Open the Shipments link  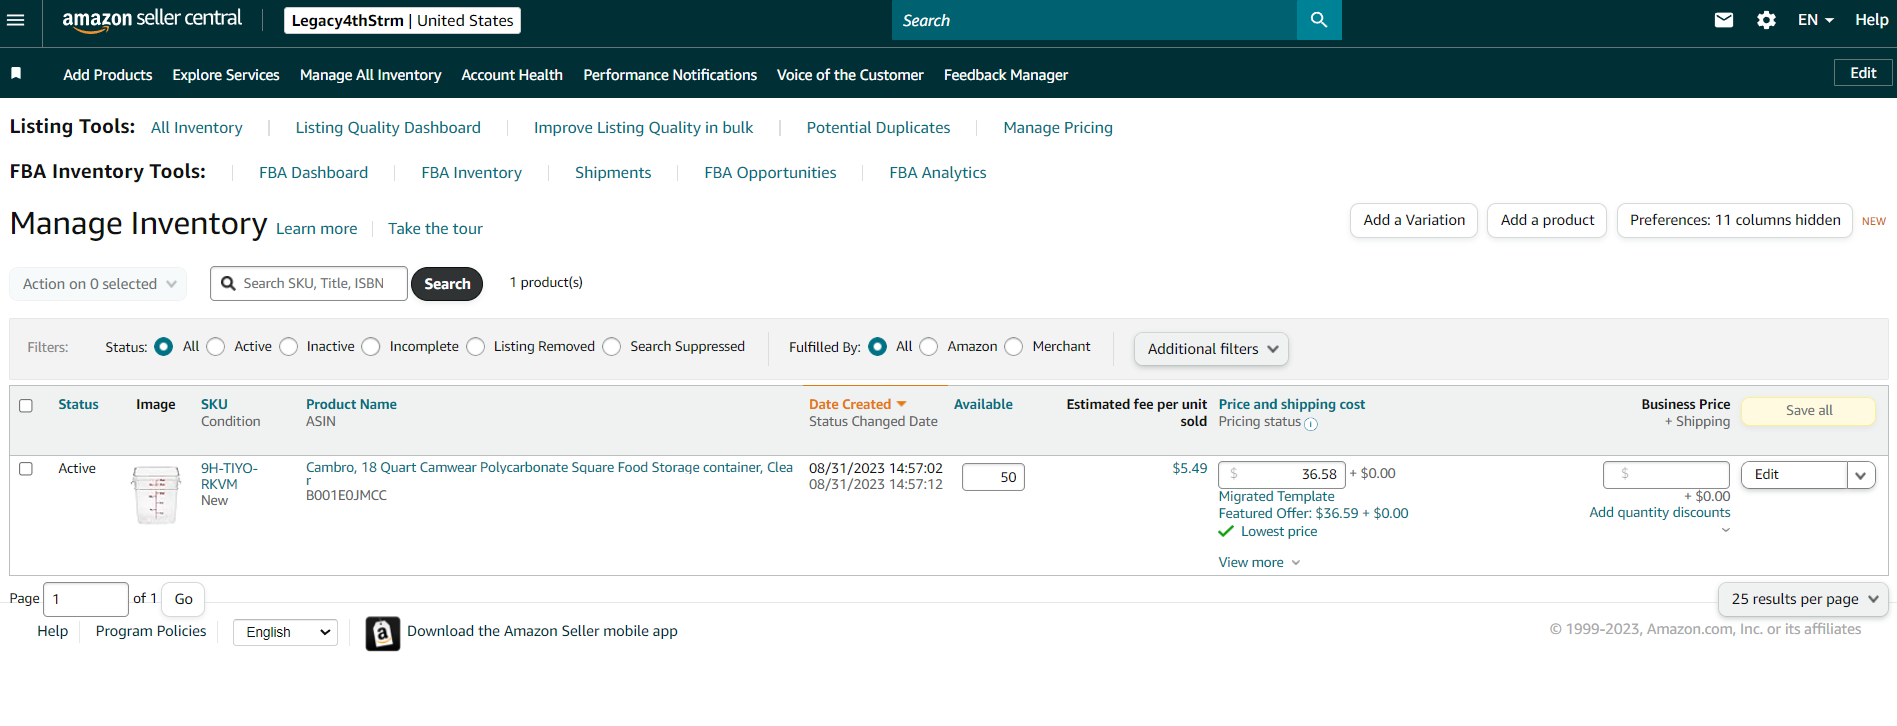(x=613, y=173)
